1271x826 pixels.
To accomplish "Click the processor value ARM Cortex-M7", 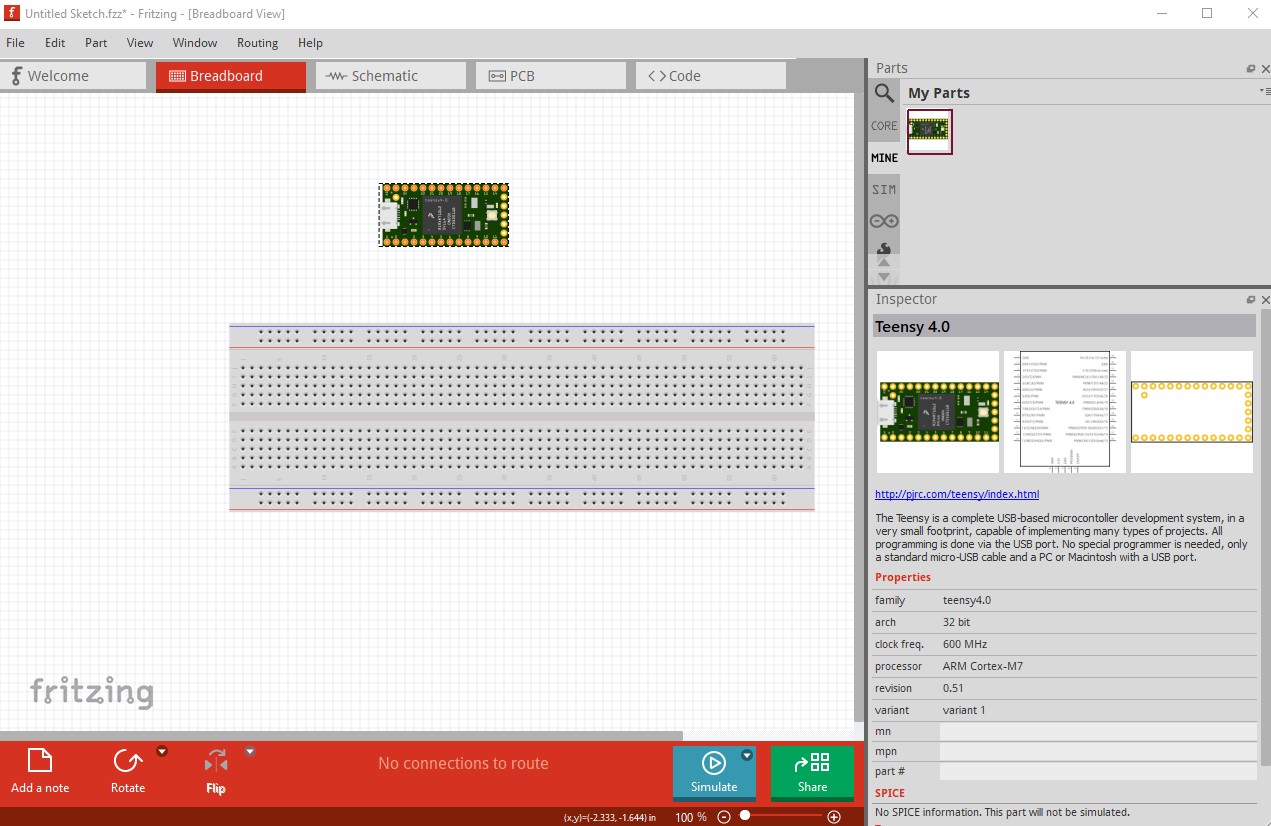I will [x=983, y=666].
